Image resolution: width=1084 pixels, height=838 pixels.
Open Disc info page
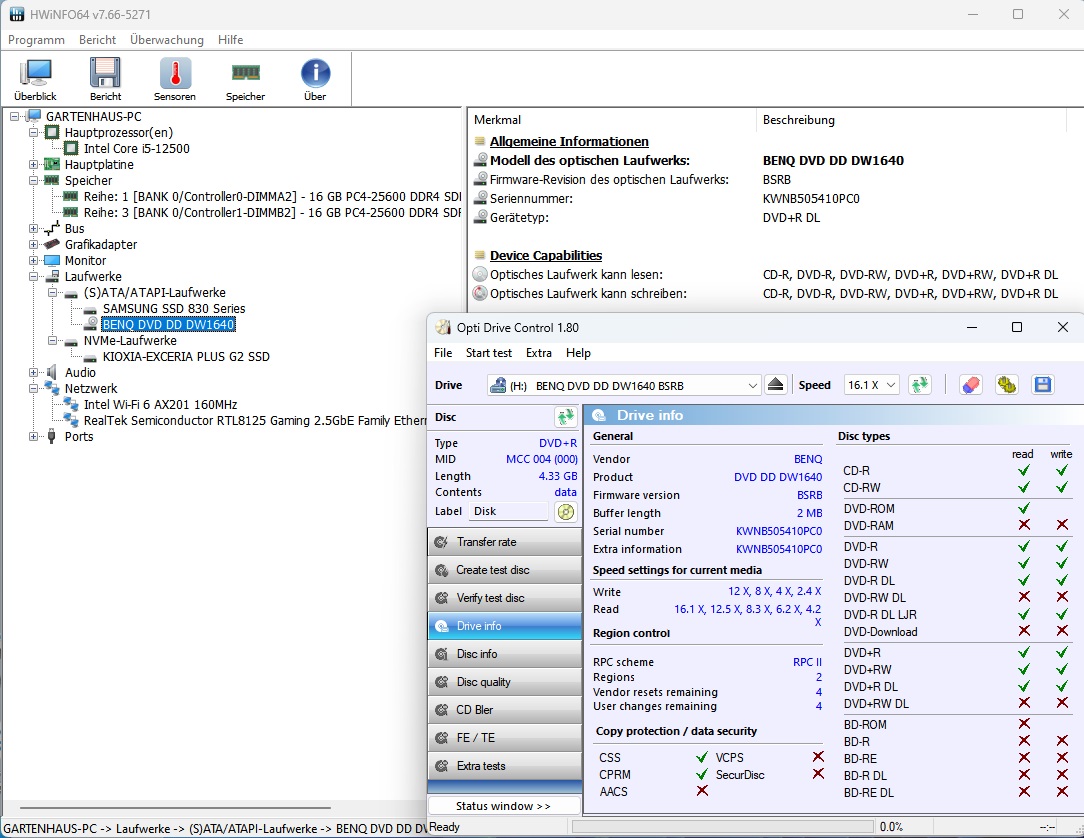pyautogui.click(x=505, y=654)
